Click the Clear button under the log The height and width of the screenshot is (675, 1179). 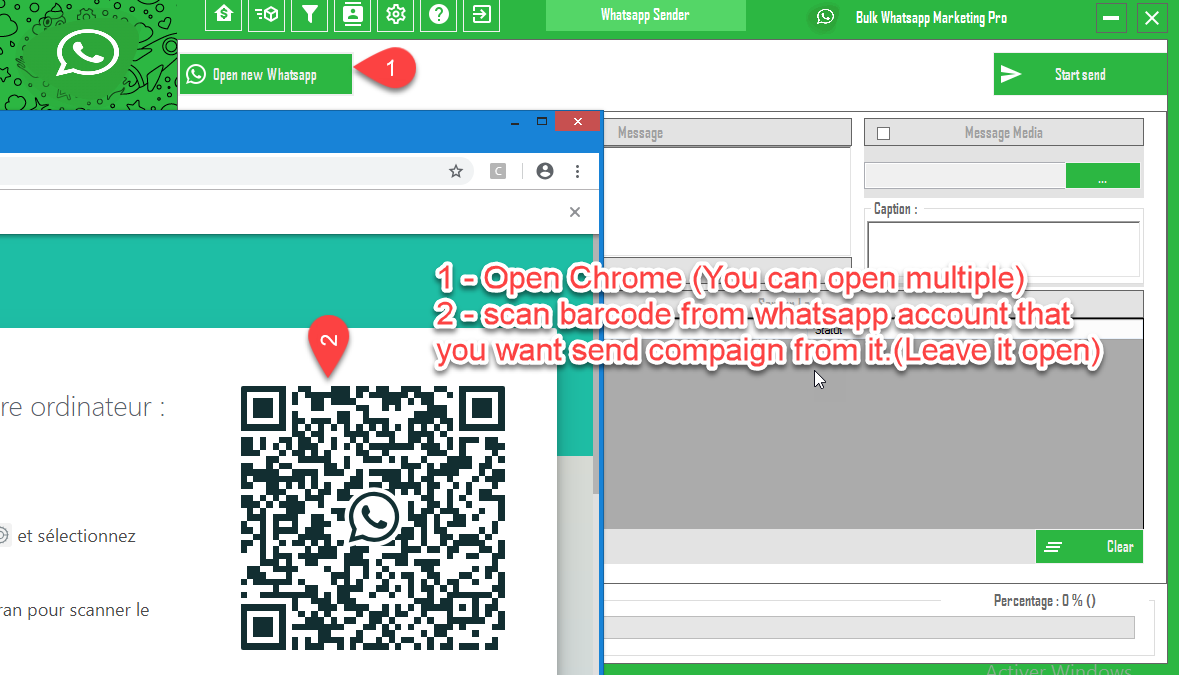(x=1089, y=547)
